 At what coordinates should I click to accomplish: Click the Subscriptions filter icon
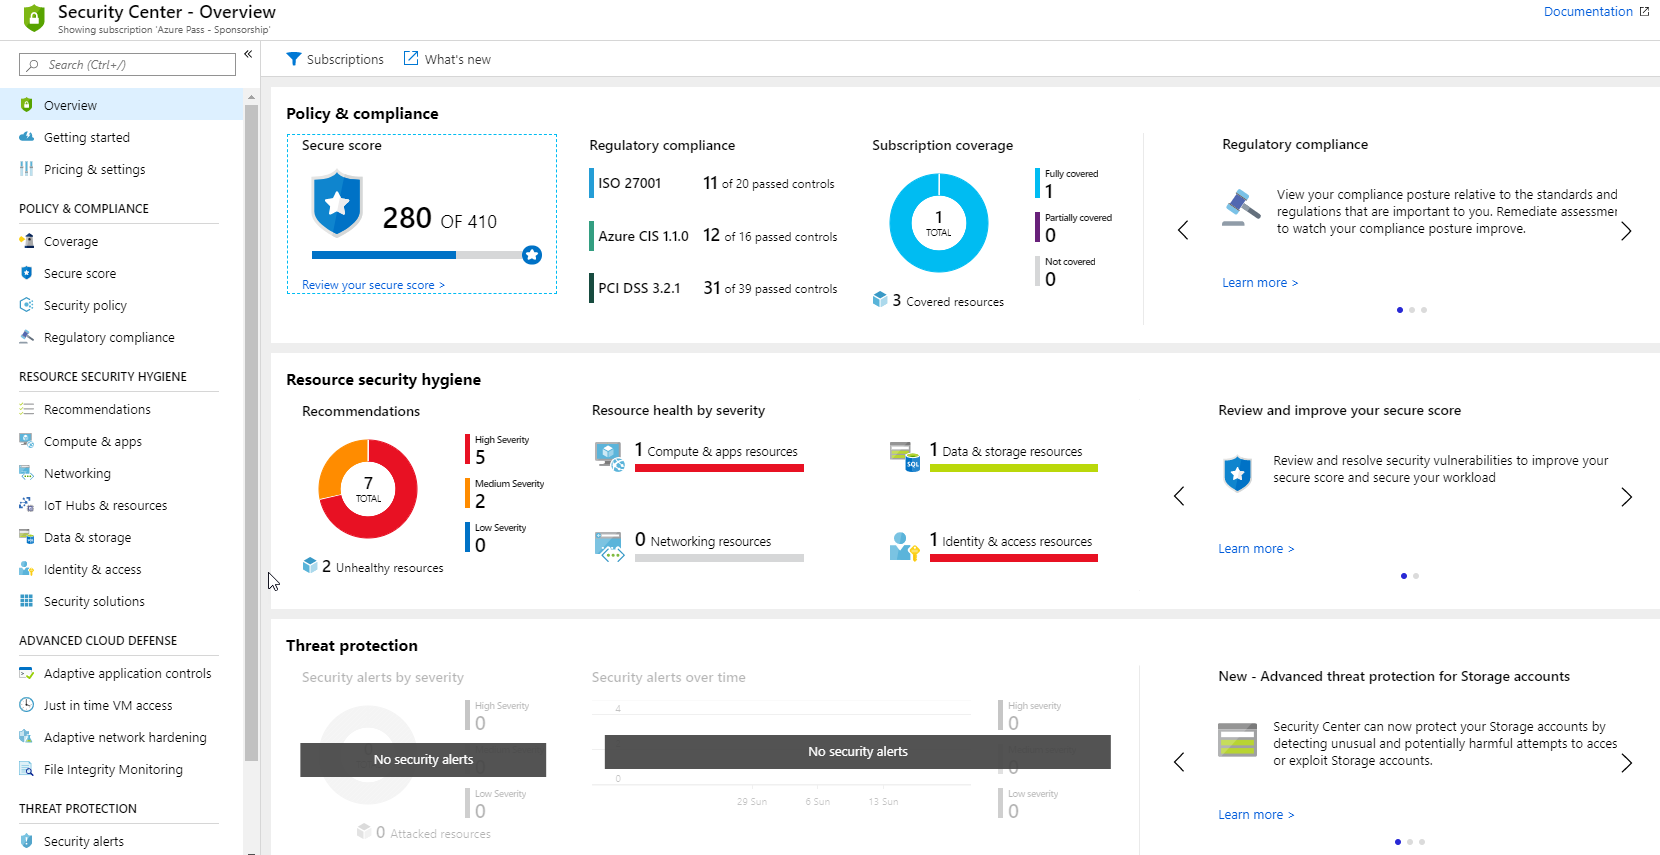click(293, 59)
